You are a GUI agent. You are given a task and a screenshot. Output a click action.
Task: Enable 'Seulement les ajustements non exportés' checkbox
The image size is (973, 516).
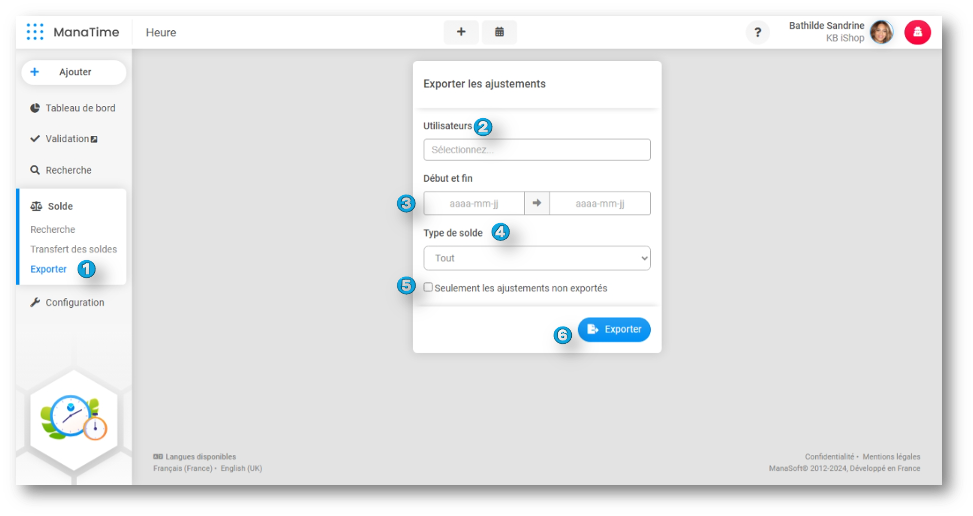tap(428, 288)
